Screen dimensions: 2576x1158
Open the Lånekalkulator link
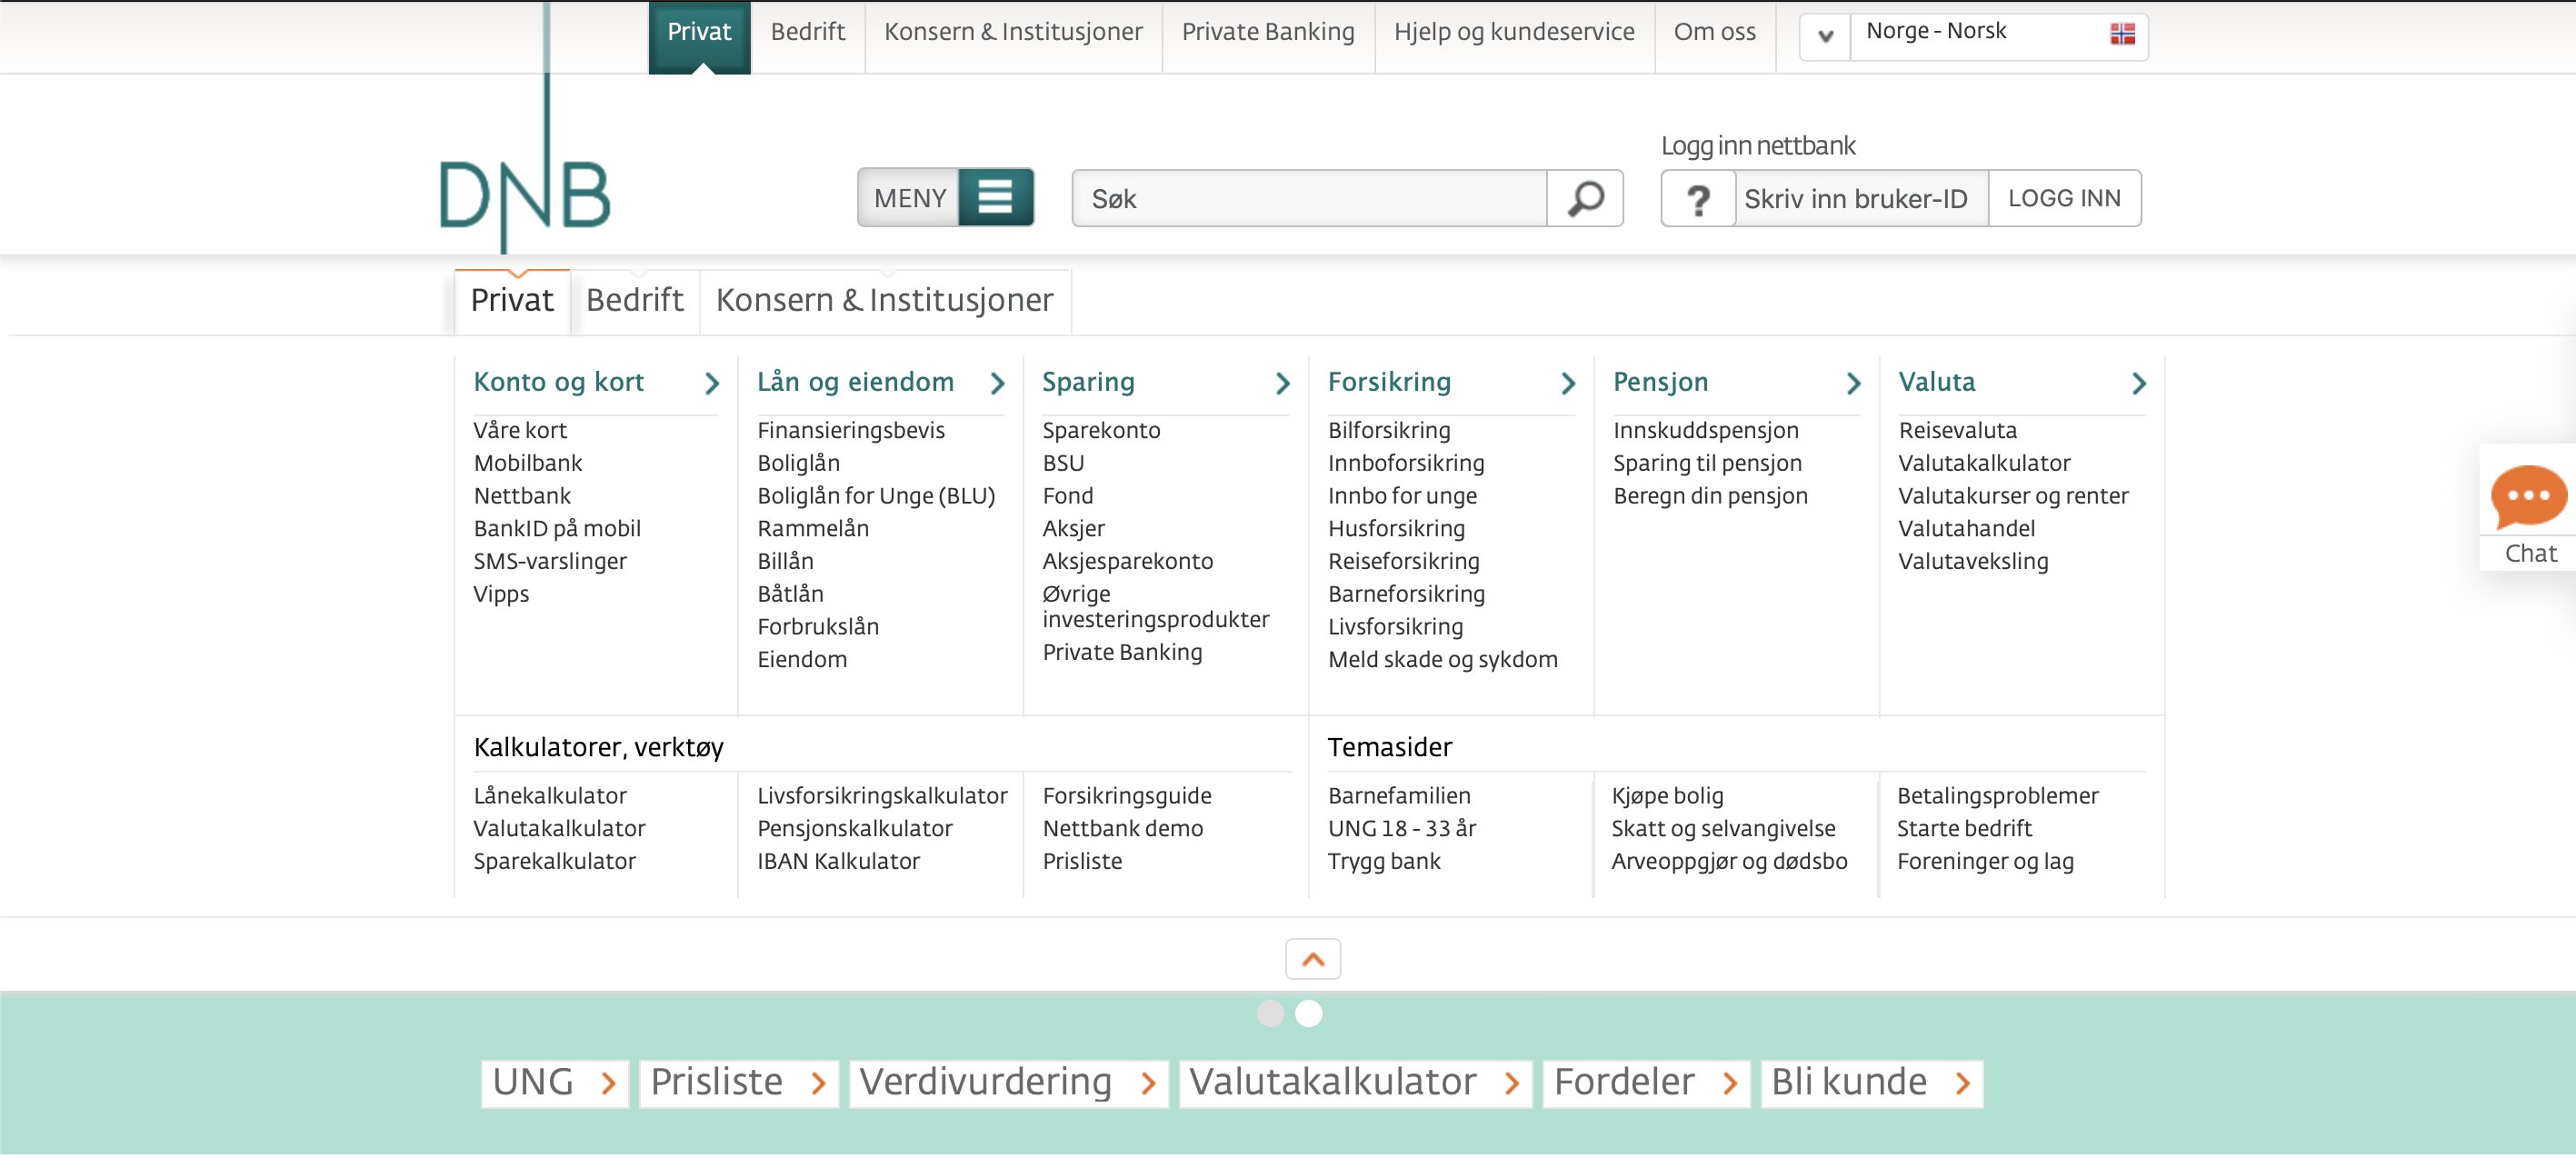click(550, 796)
